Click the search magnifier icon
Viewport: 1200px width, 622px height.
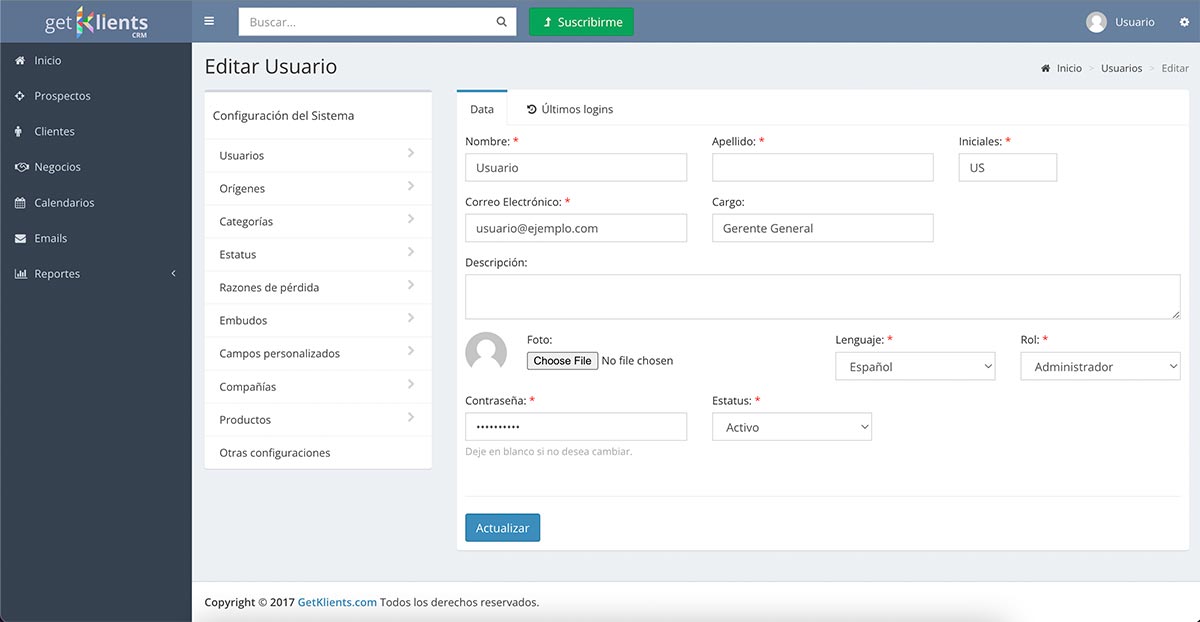[501, 22]
